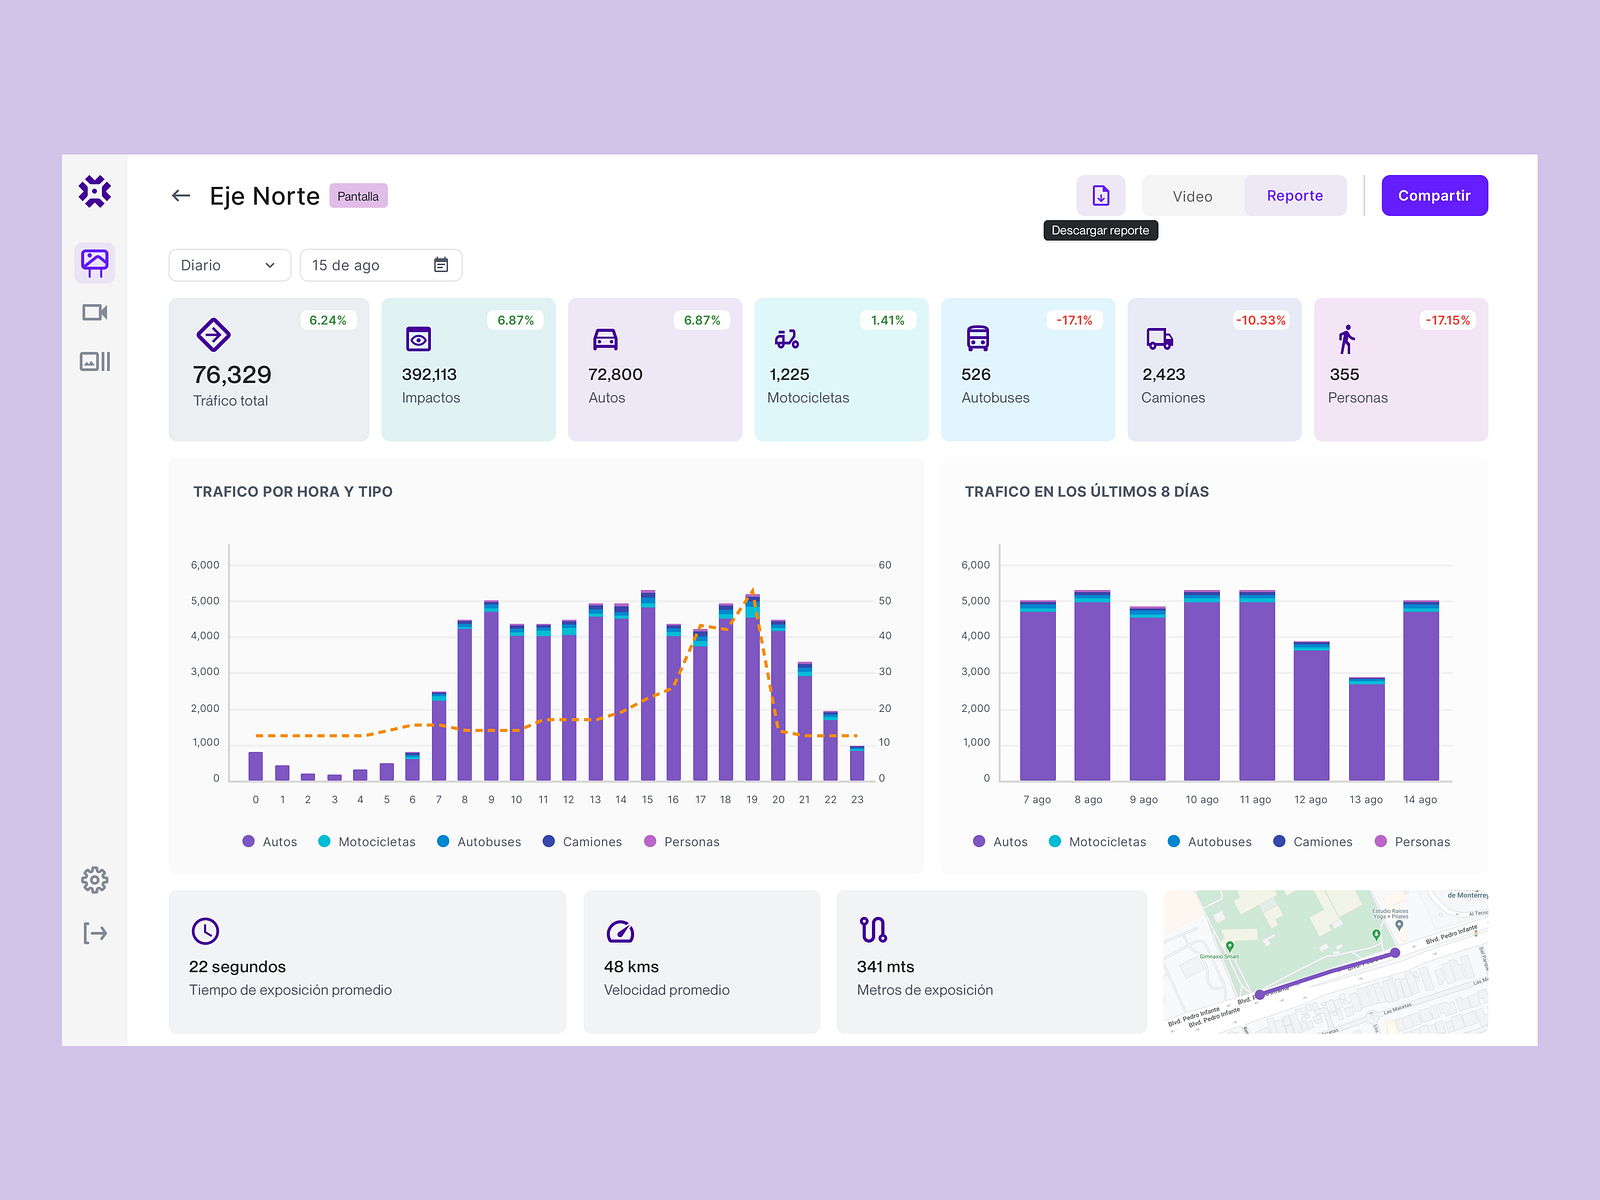Viewport: 1600px width, 1200px height.
Task: Click the app logo in the sidebar
Action: [x=95, y=191]
